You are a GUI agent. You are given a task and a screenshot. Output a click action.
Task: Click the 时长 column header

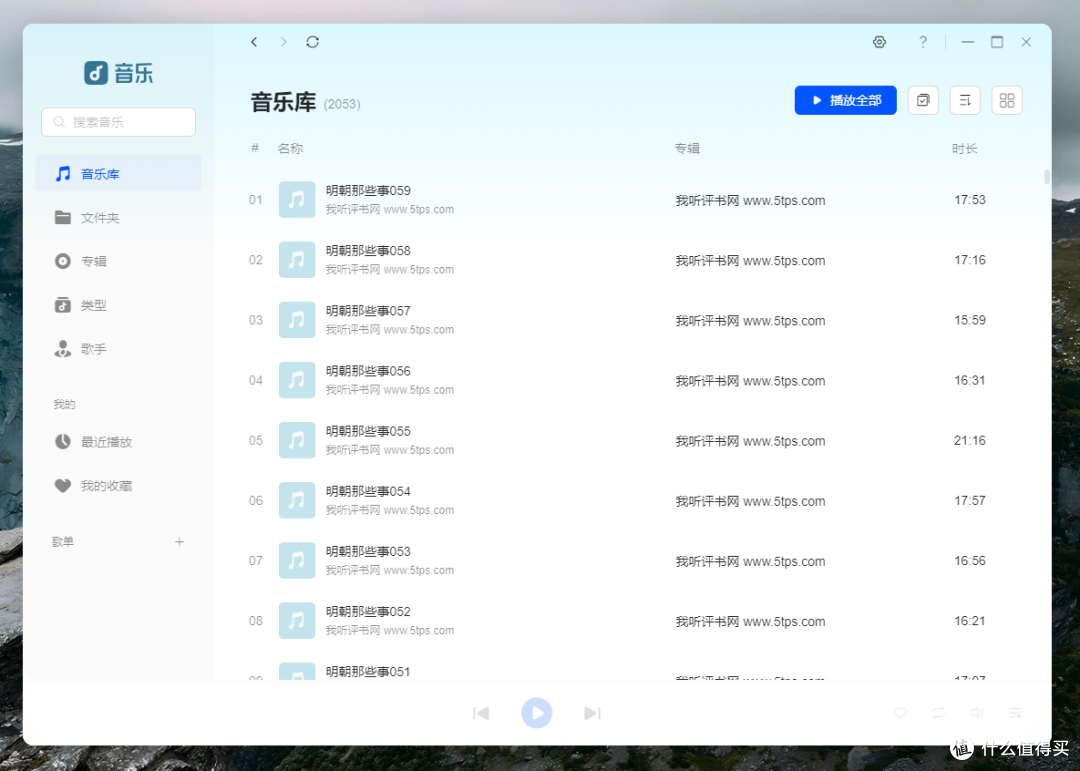964,148
